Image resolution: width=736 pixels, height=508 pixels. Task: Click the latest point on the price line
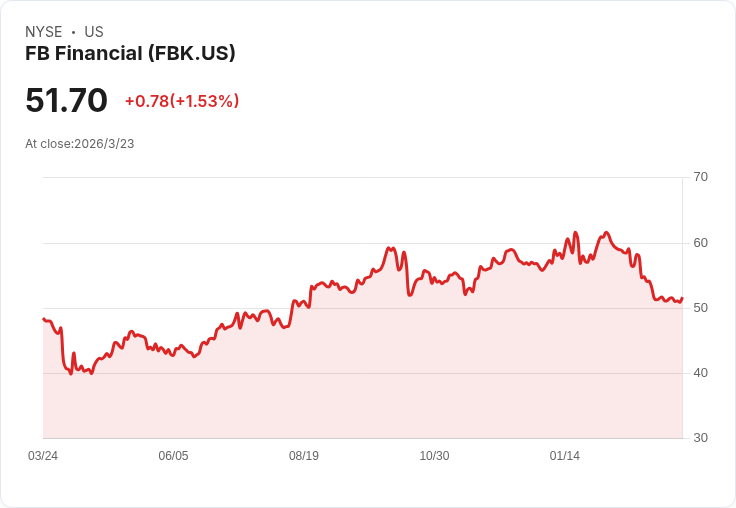pos(682,298)
